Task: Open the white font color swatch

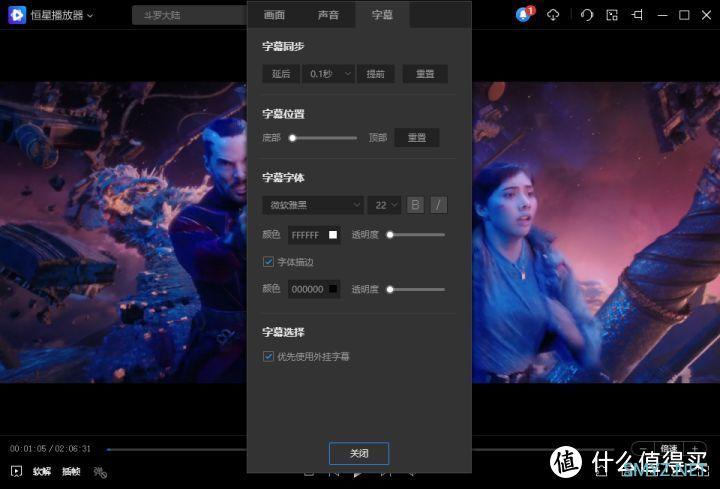Action: click(333, 235)
